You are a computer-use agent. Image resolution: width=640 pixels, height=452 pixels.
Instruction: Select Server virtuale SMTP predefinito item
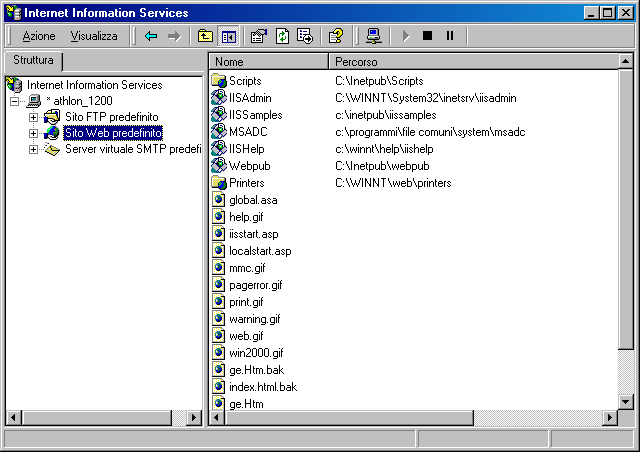133,149
